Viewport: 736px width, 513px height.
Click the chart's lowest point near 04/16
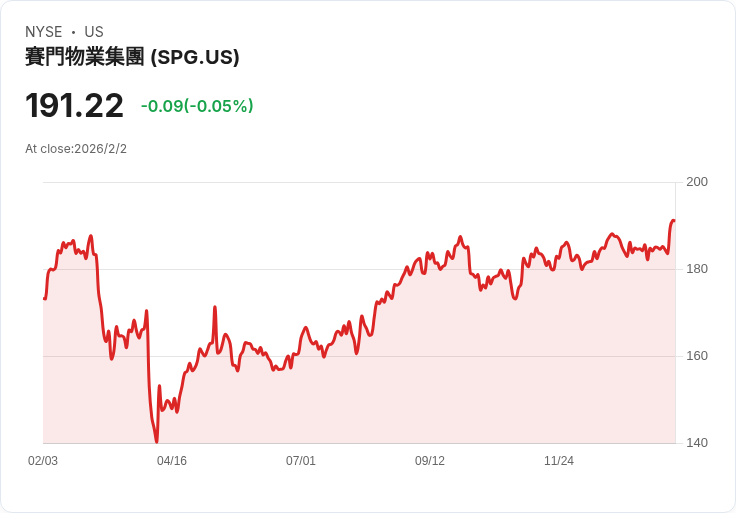156,441
